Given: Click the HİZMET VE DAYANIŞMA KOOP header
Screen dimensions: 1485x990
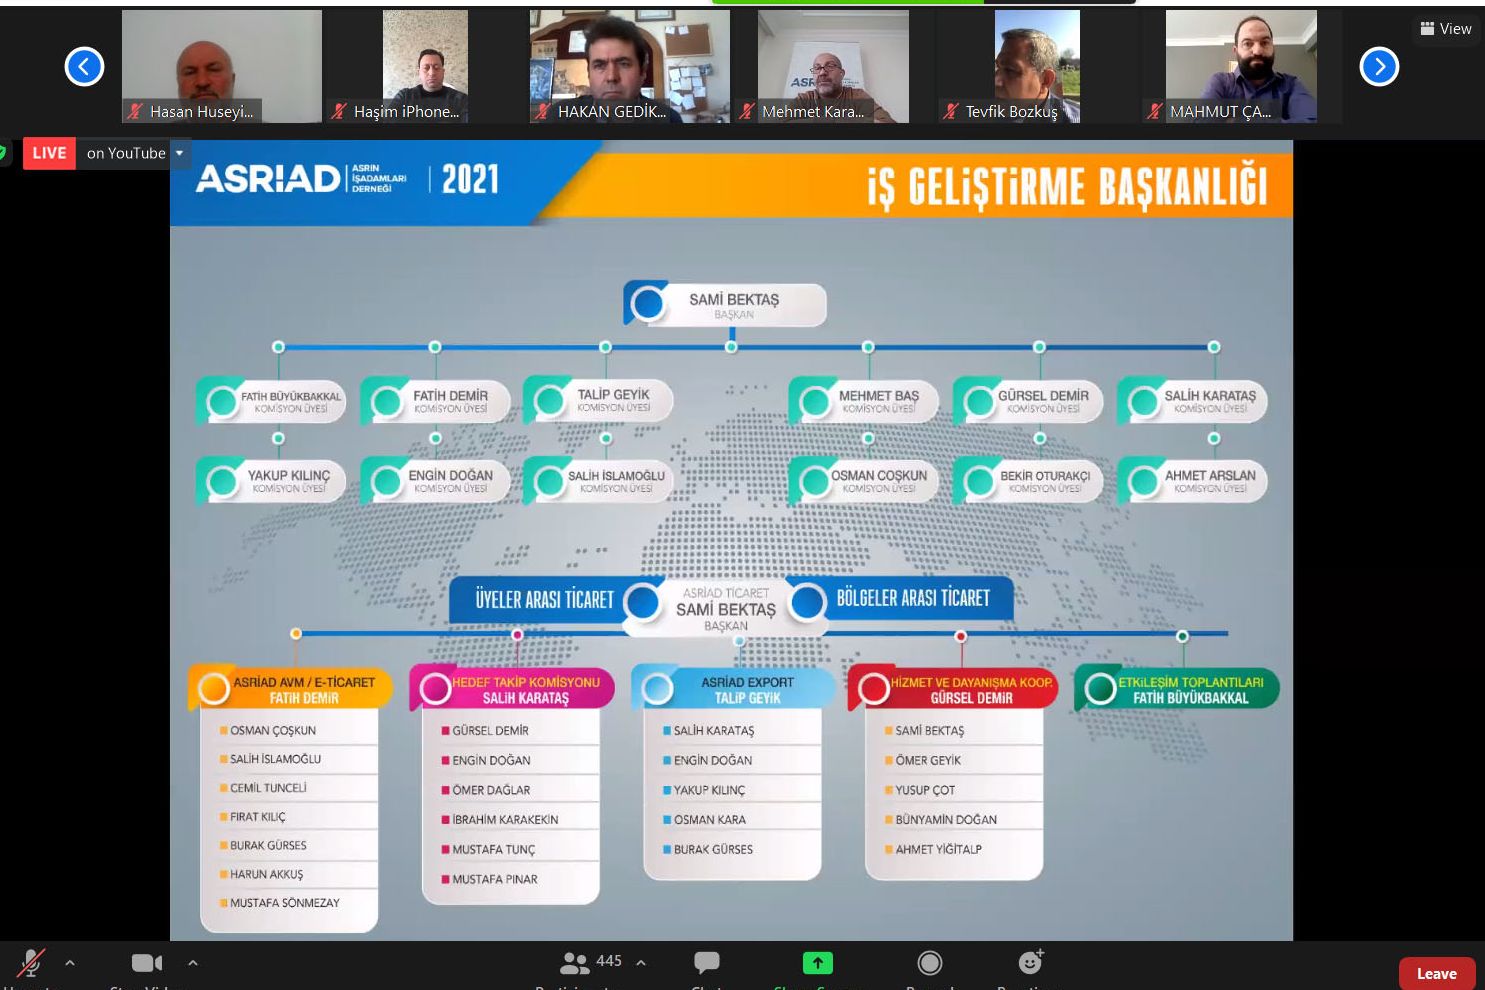Looking at the screenshot, I should pyautogui.click(x=953, y=689).
